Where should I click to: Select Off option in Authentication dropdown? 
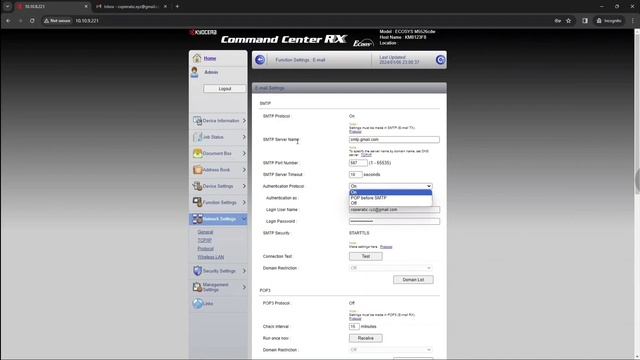(391, 203)
